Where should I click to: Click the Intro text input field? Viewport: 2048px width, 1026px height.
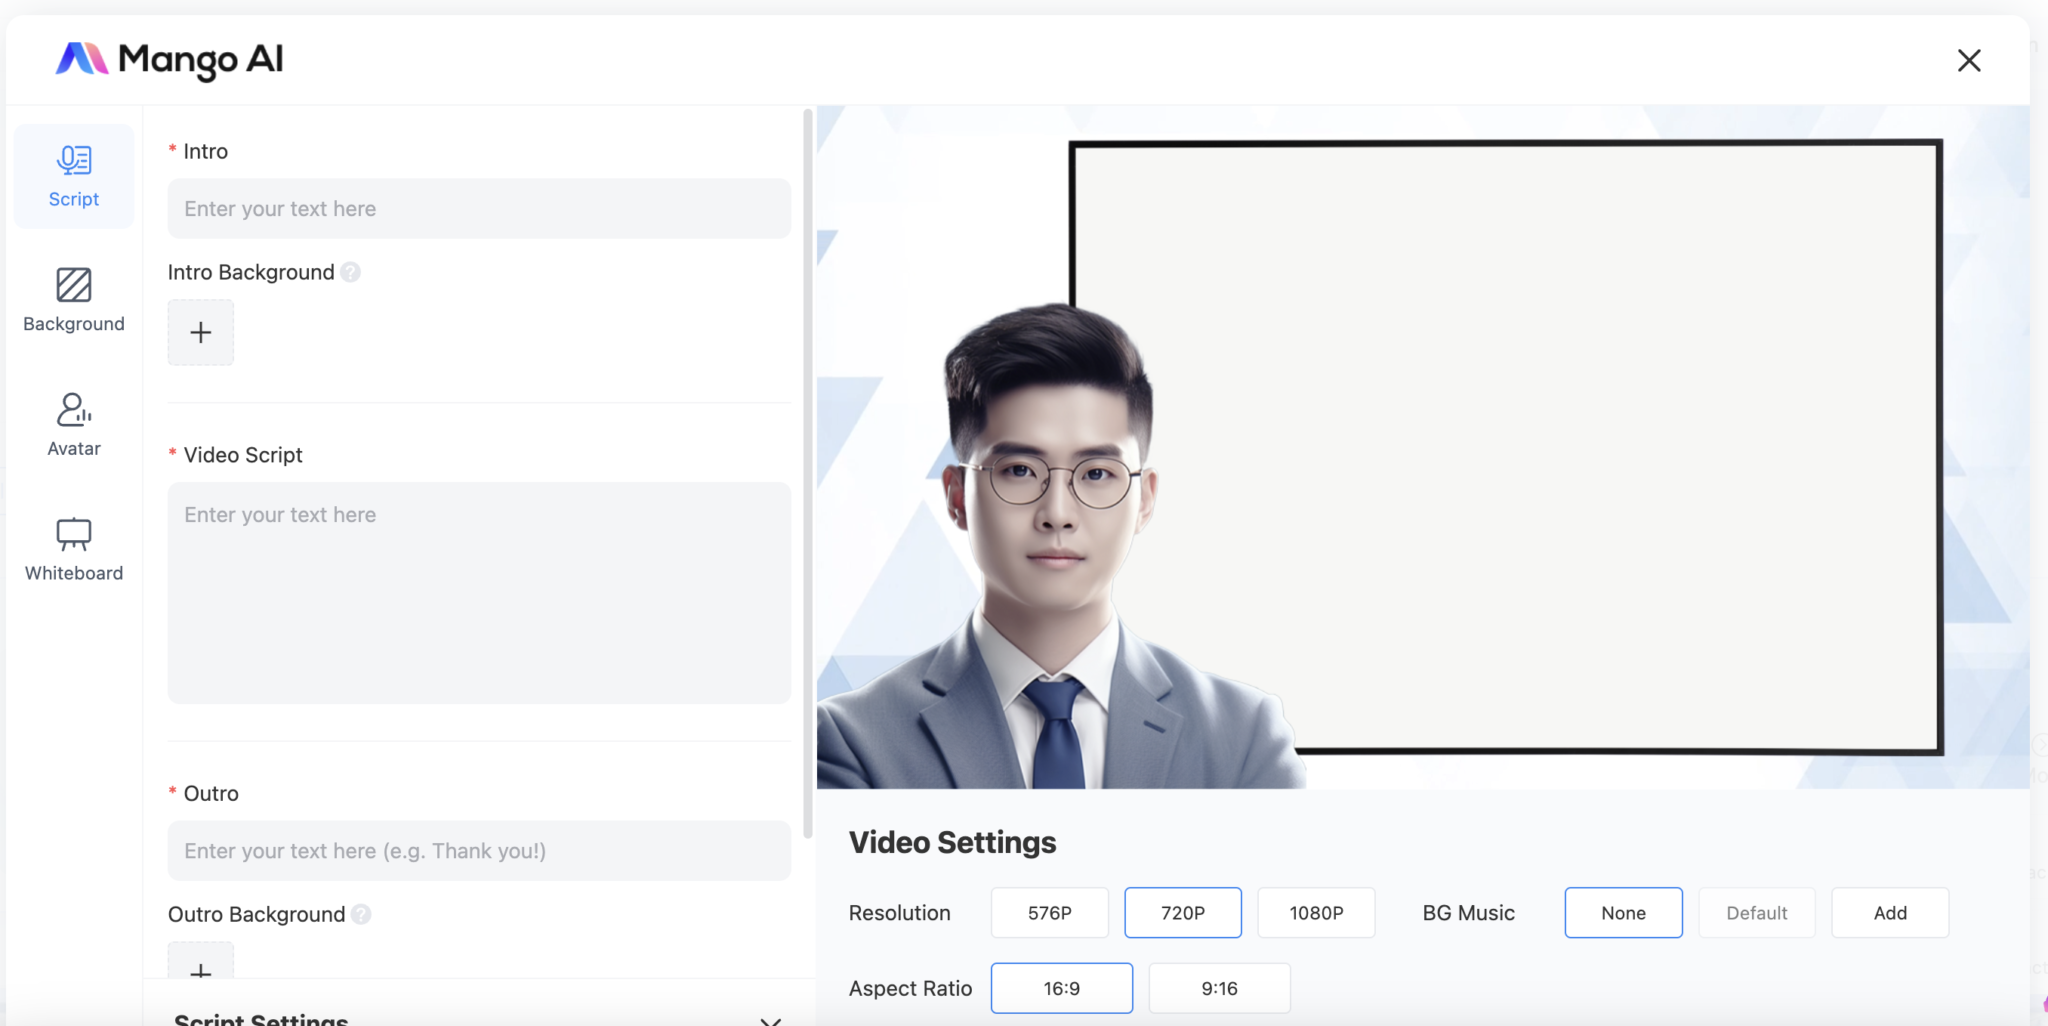click(x=478, y=208)
